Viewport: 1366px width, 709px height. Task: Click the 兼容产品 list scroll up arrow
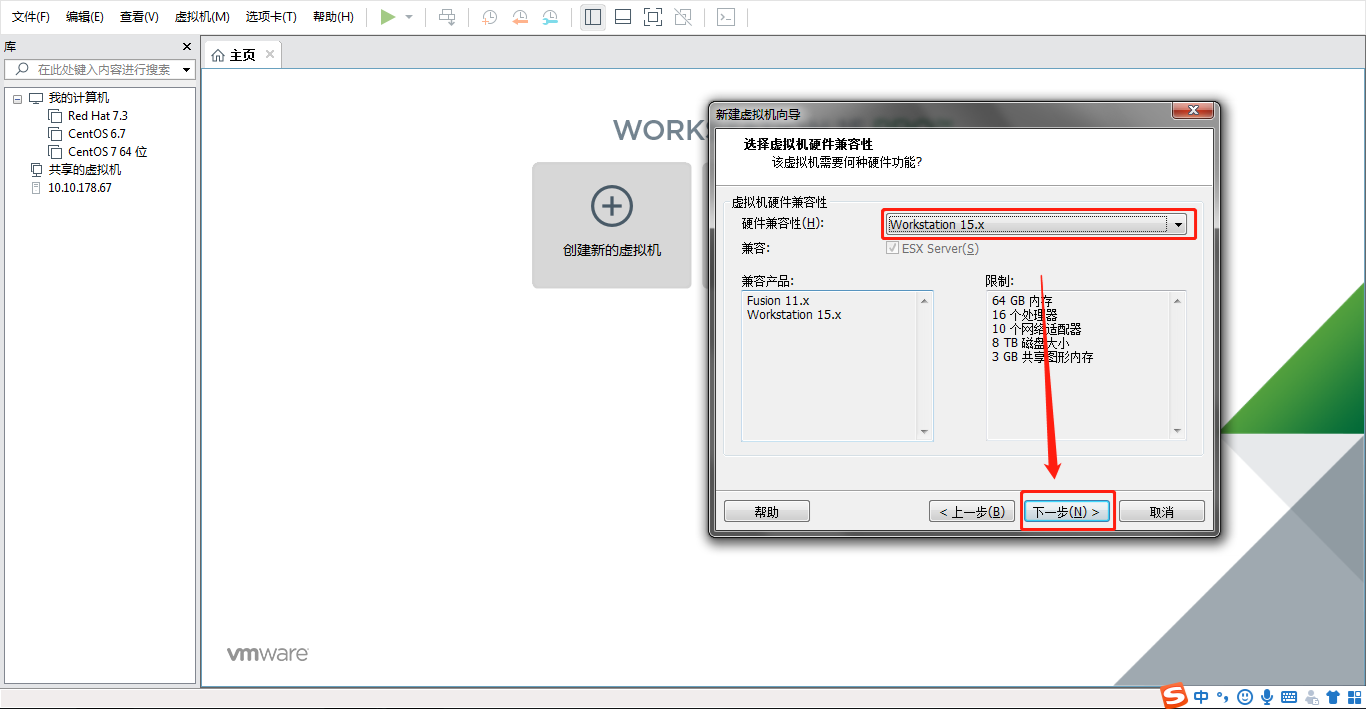(924, 301)
